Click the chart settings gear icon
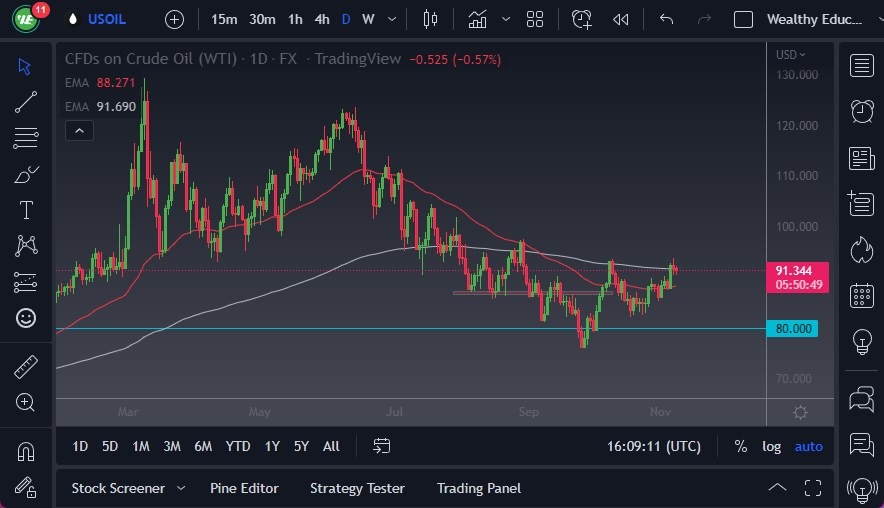 [800, 413]
